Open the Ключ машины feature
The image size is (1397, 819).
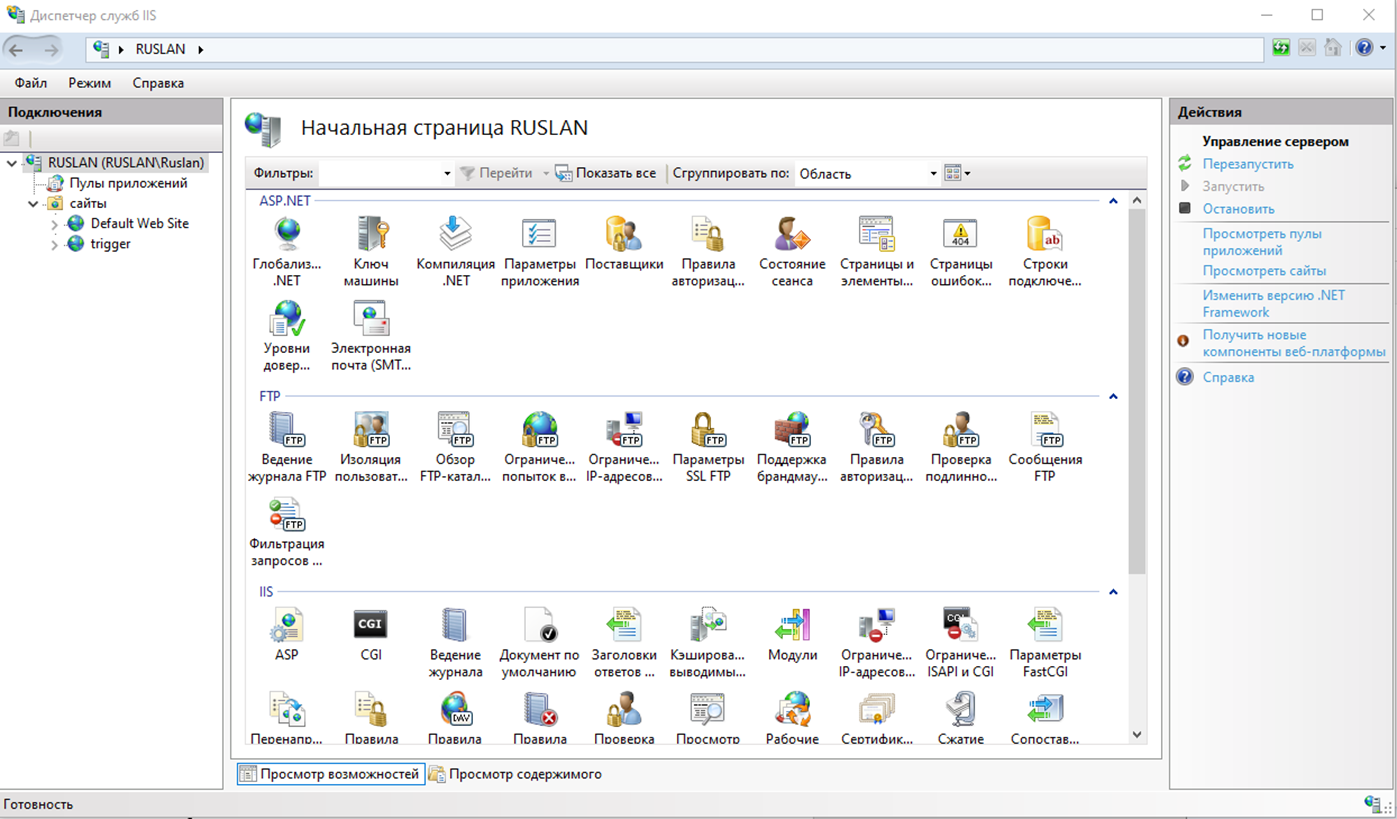point(371,236)
